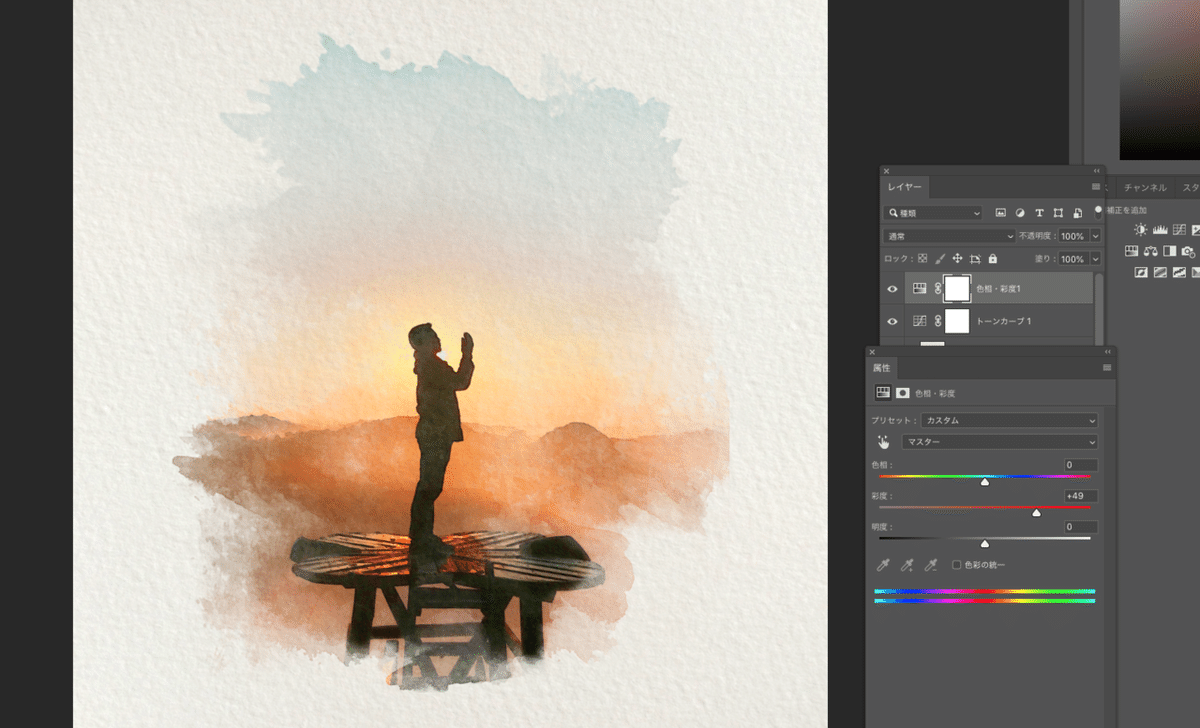This screenshot has height=728, width=1200.
Task: Open the Layers panel flyout menu
Action: [1097, 187]
